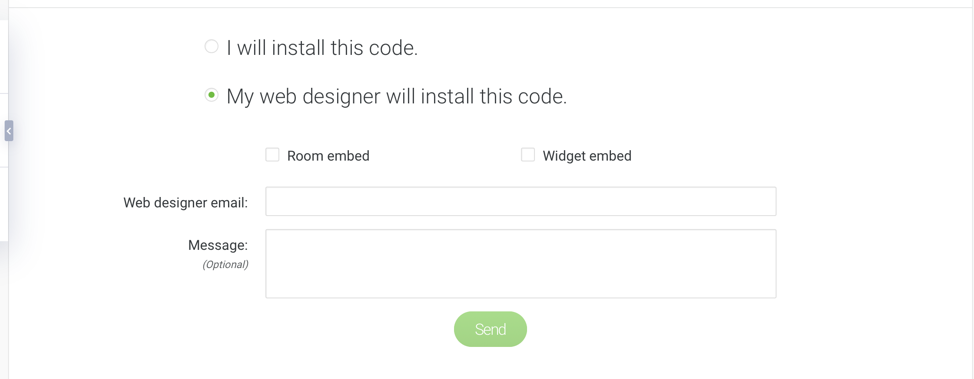The height and width of the screenshot is (379, 974).
Task: Select the "My web designer will install" radio button
Action: point(212,96)
